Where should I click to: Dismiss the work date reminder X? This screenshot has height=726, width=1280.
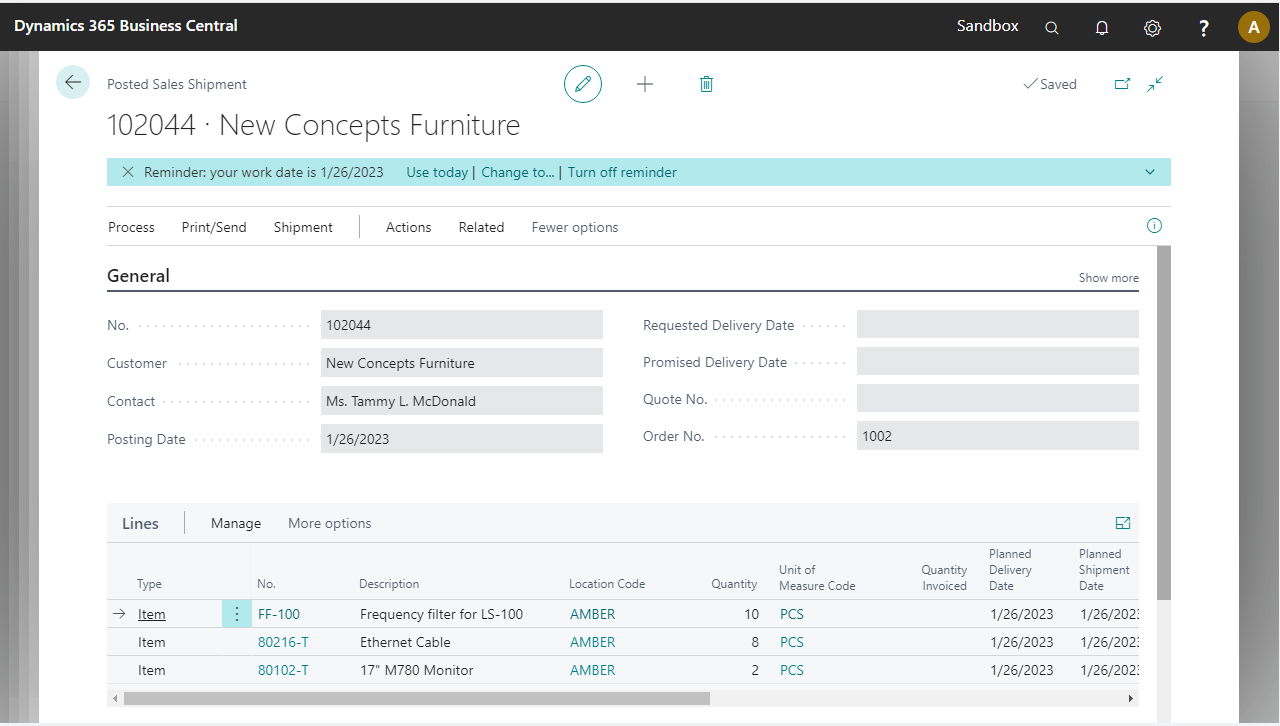pos(128,172)
